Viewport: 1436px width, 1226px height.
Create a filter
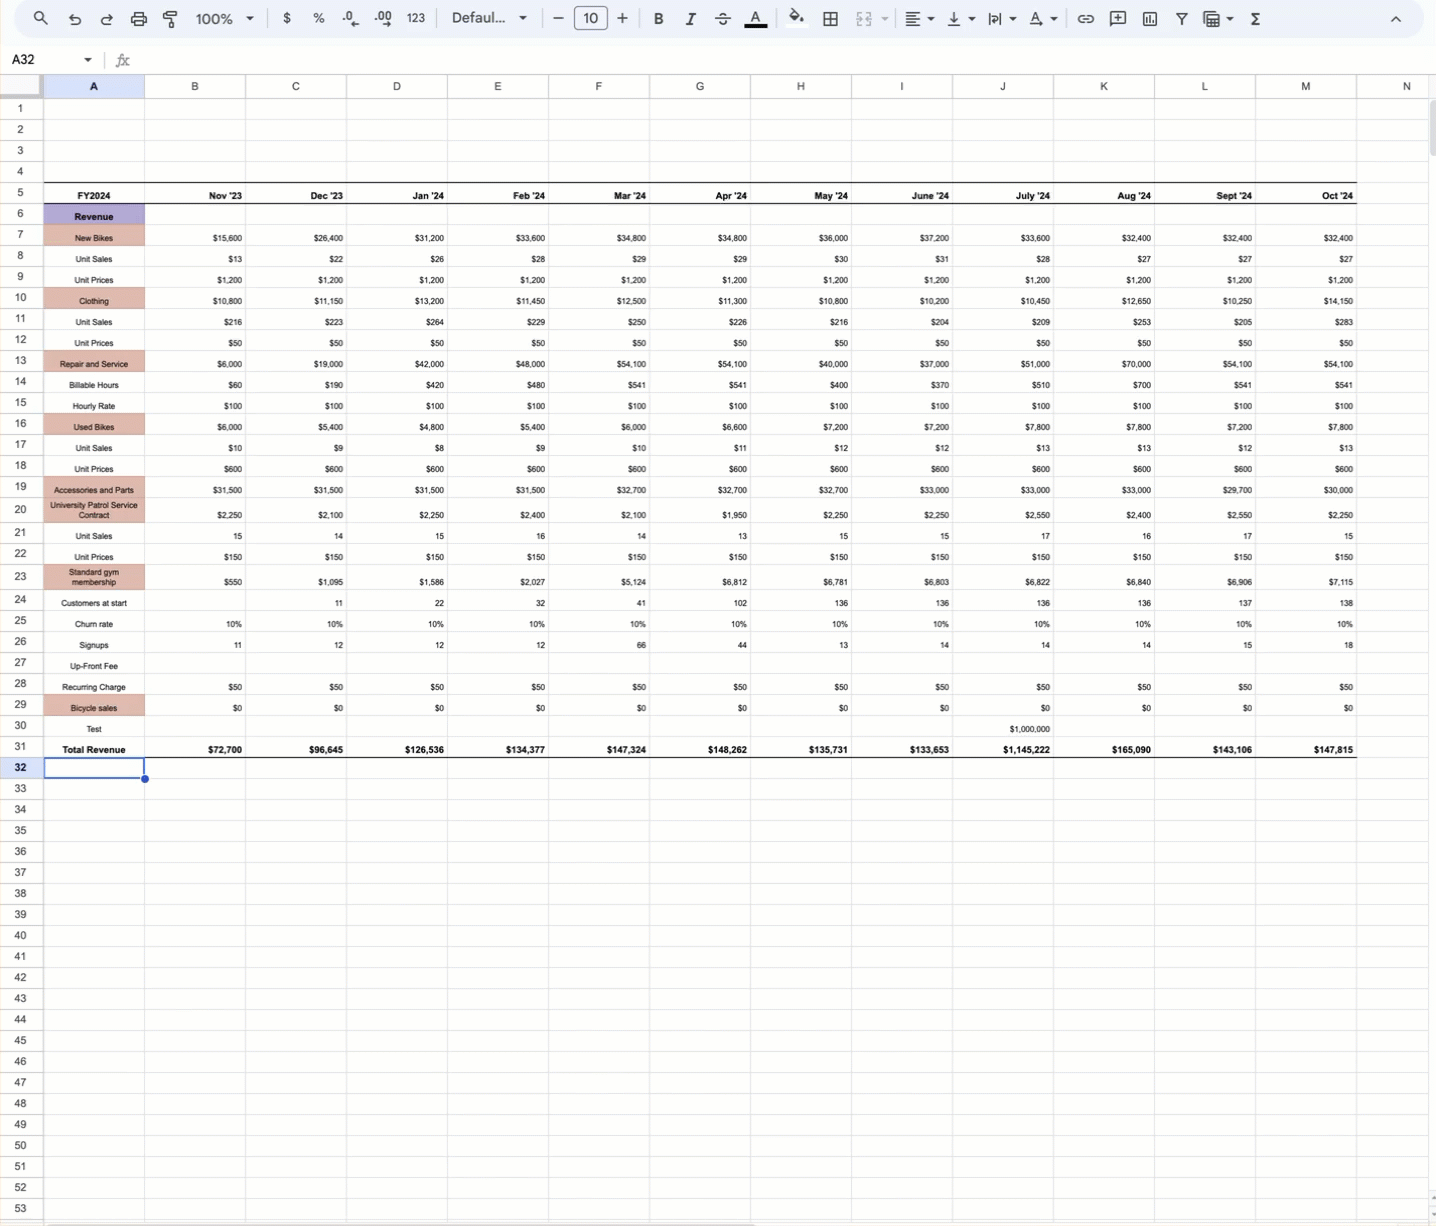click(x=1182, y=18)
